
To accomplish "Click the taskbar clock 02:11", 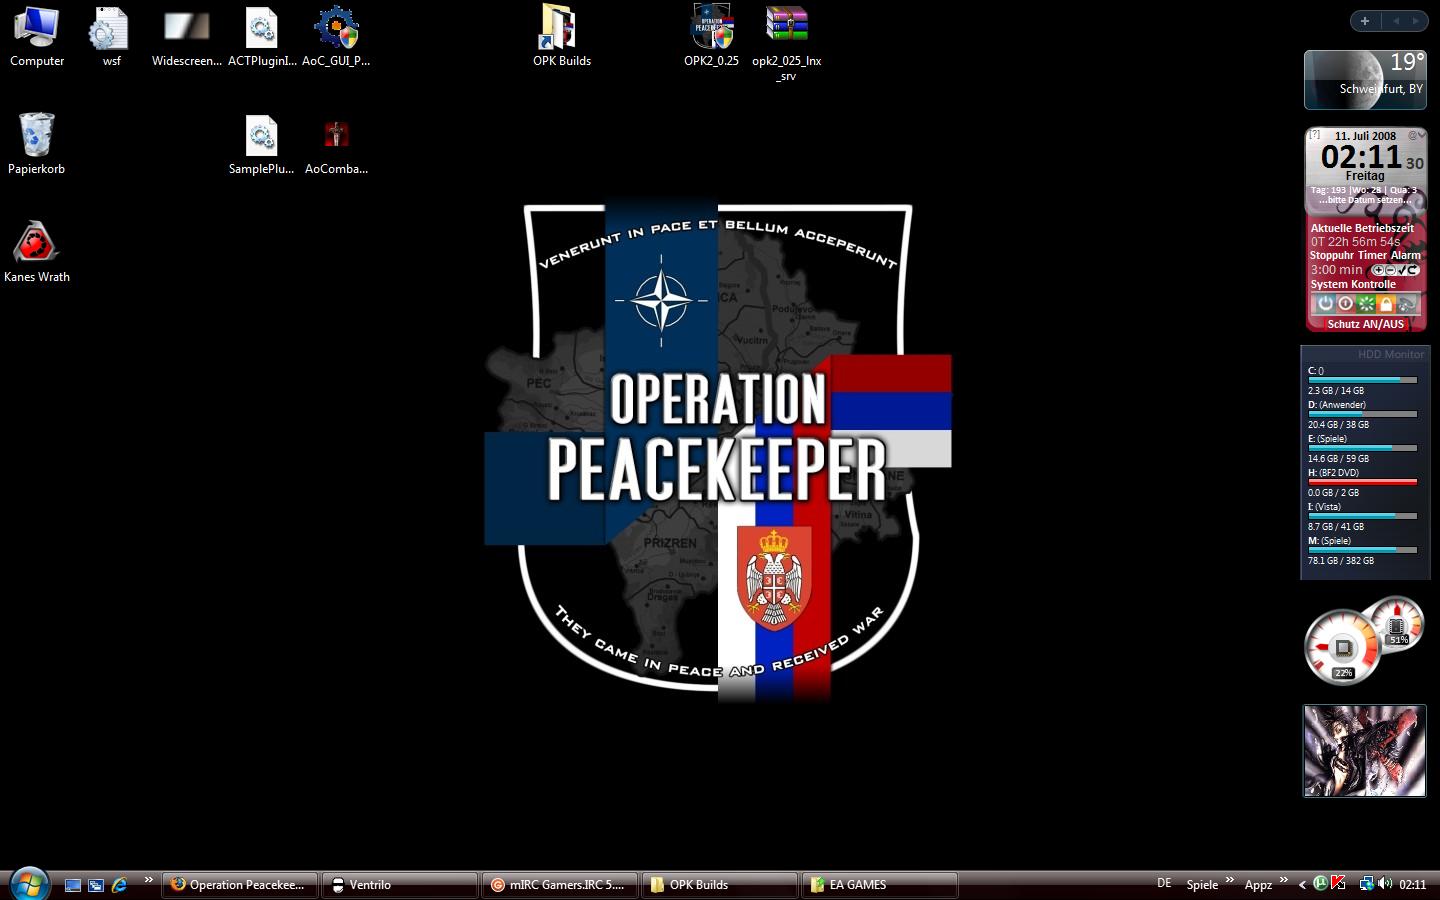I will (x=1412, y=885).
